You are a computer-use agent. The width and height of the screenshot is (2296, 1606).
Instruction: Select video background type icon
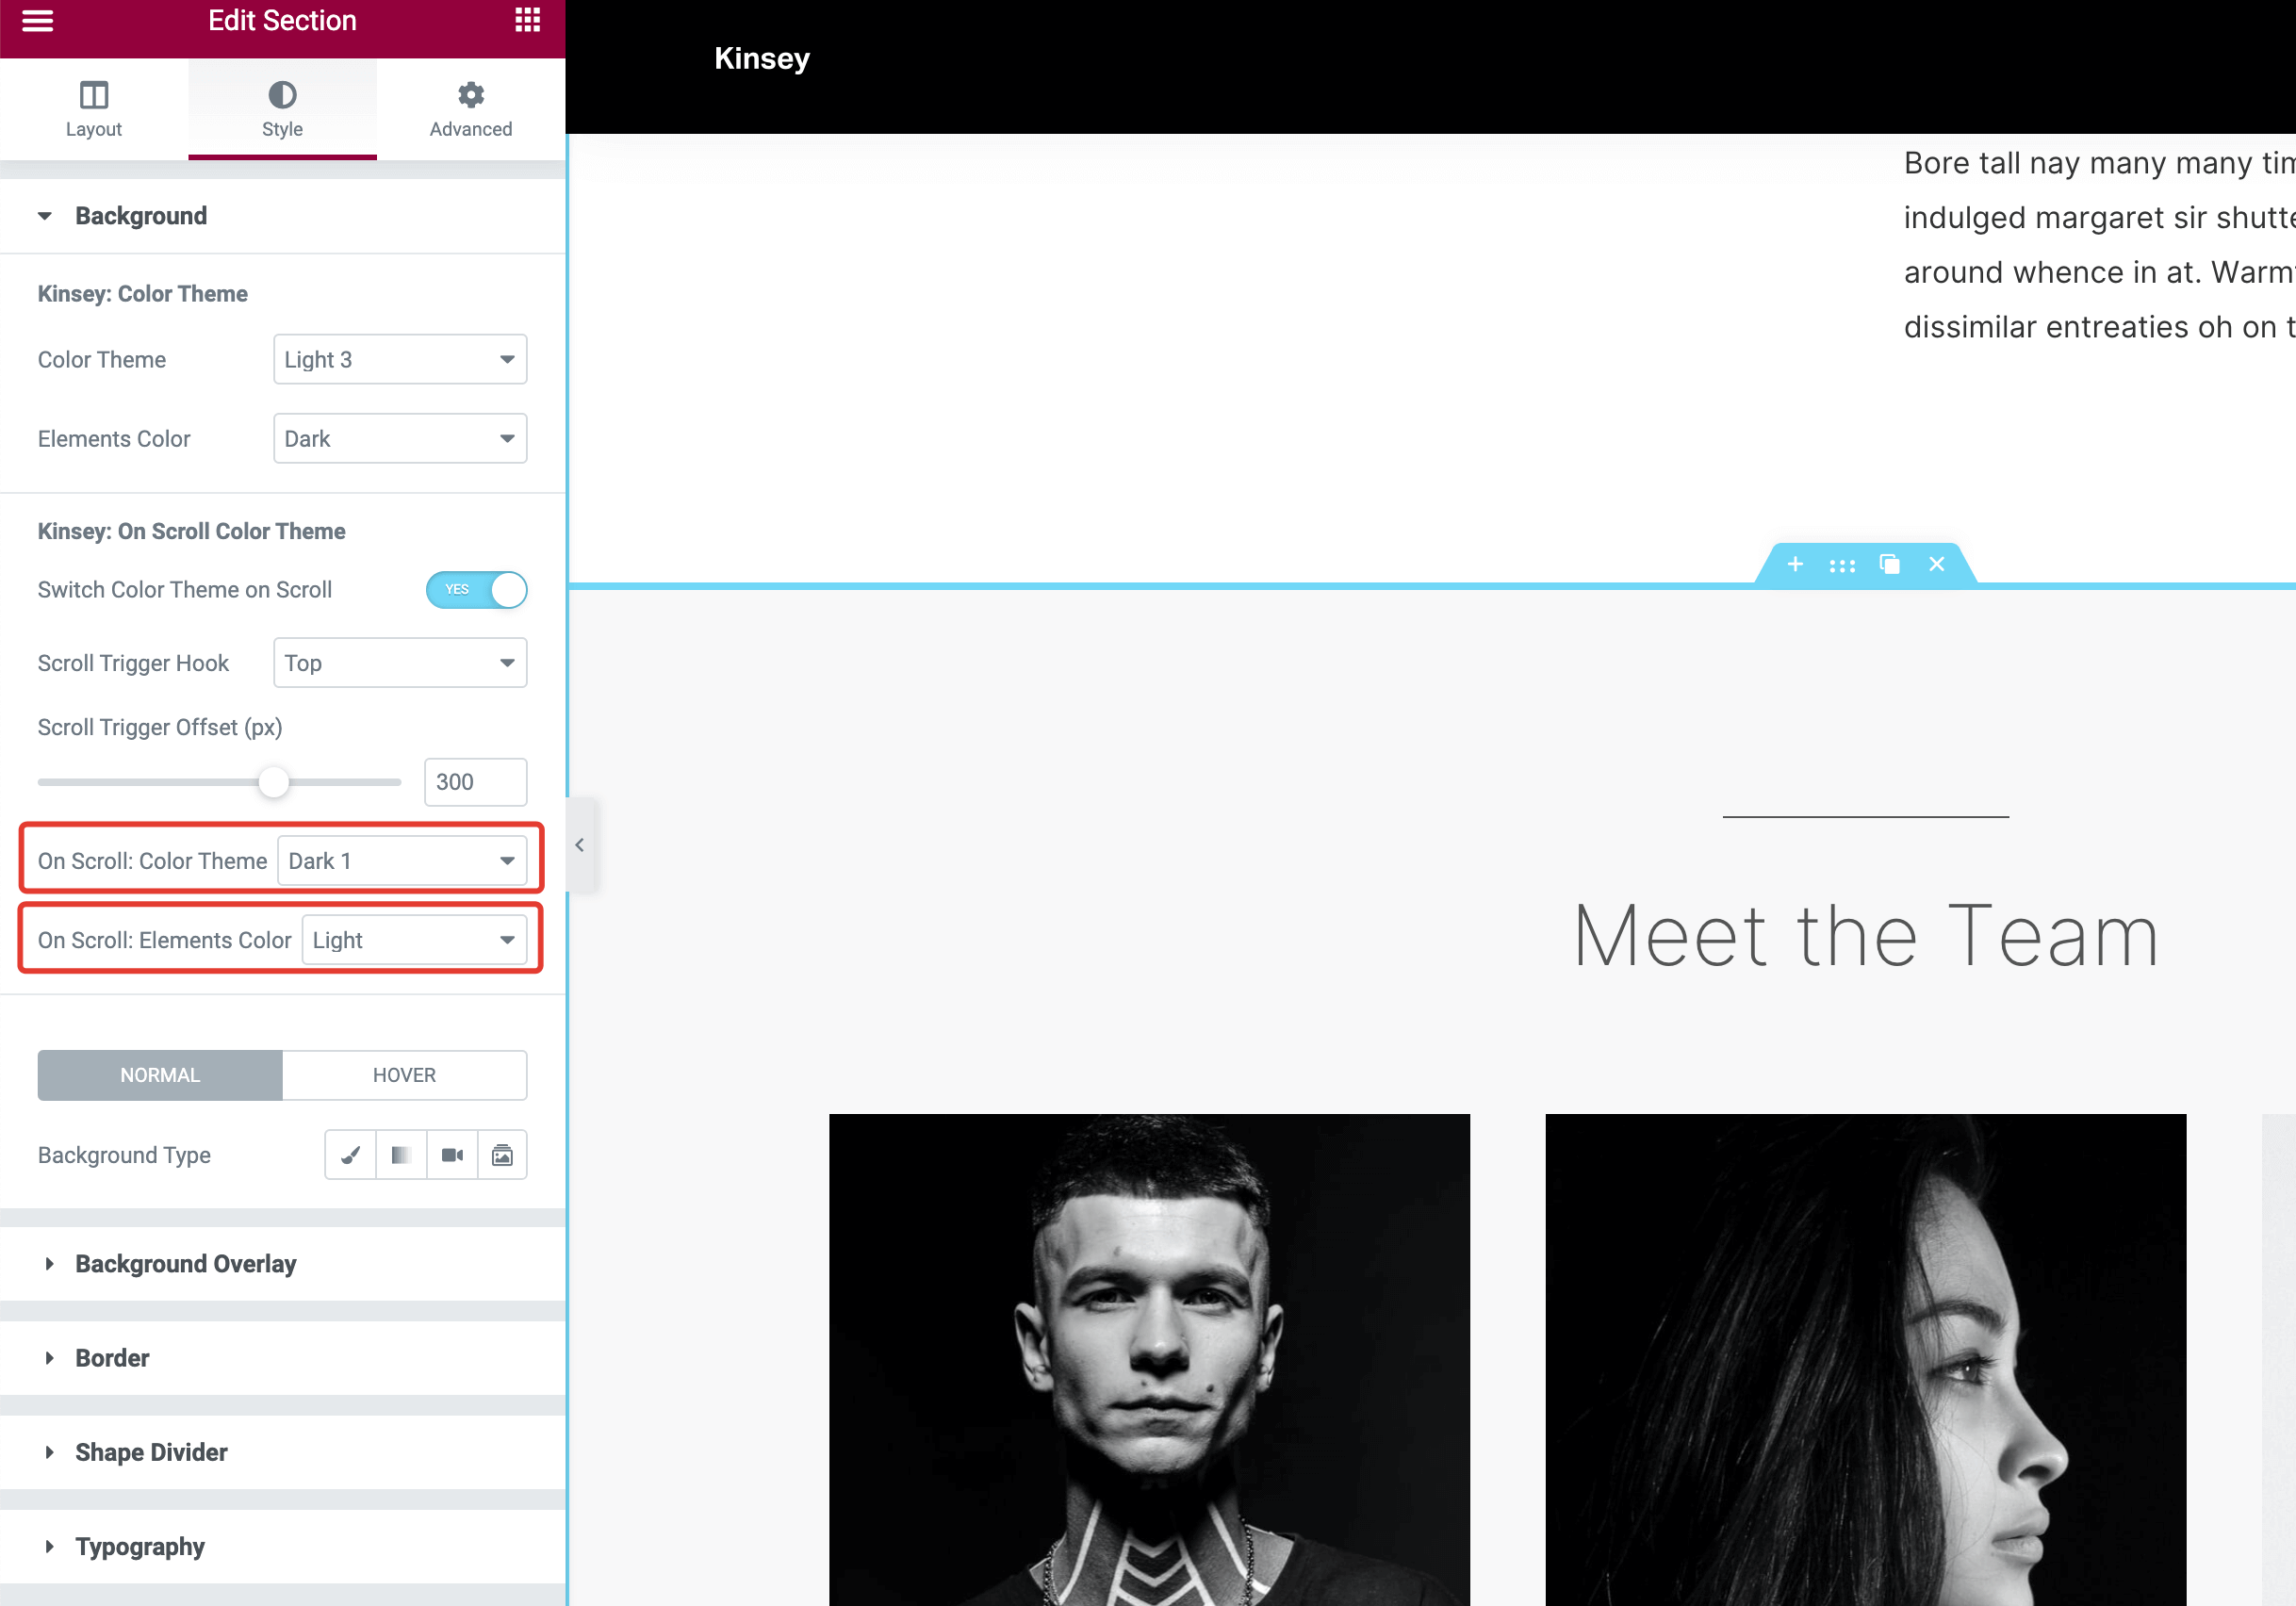click(x=452, y=1155)
